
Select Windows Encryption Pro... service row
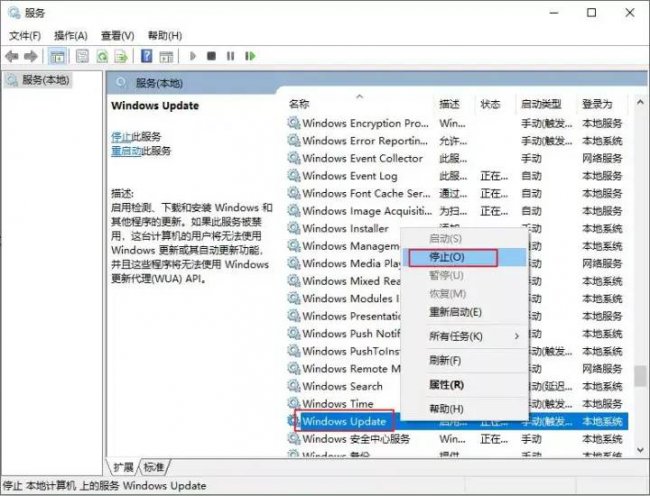(458, 123)
